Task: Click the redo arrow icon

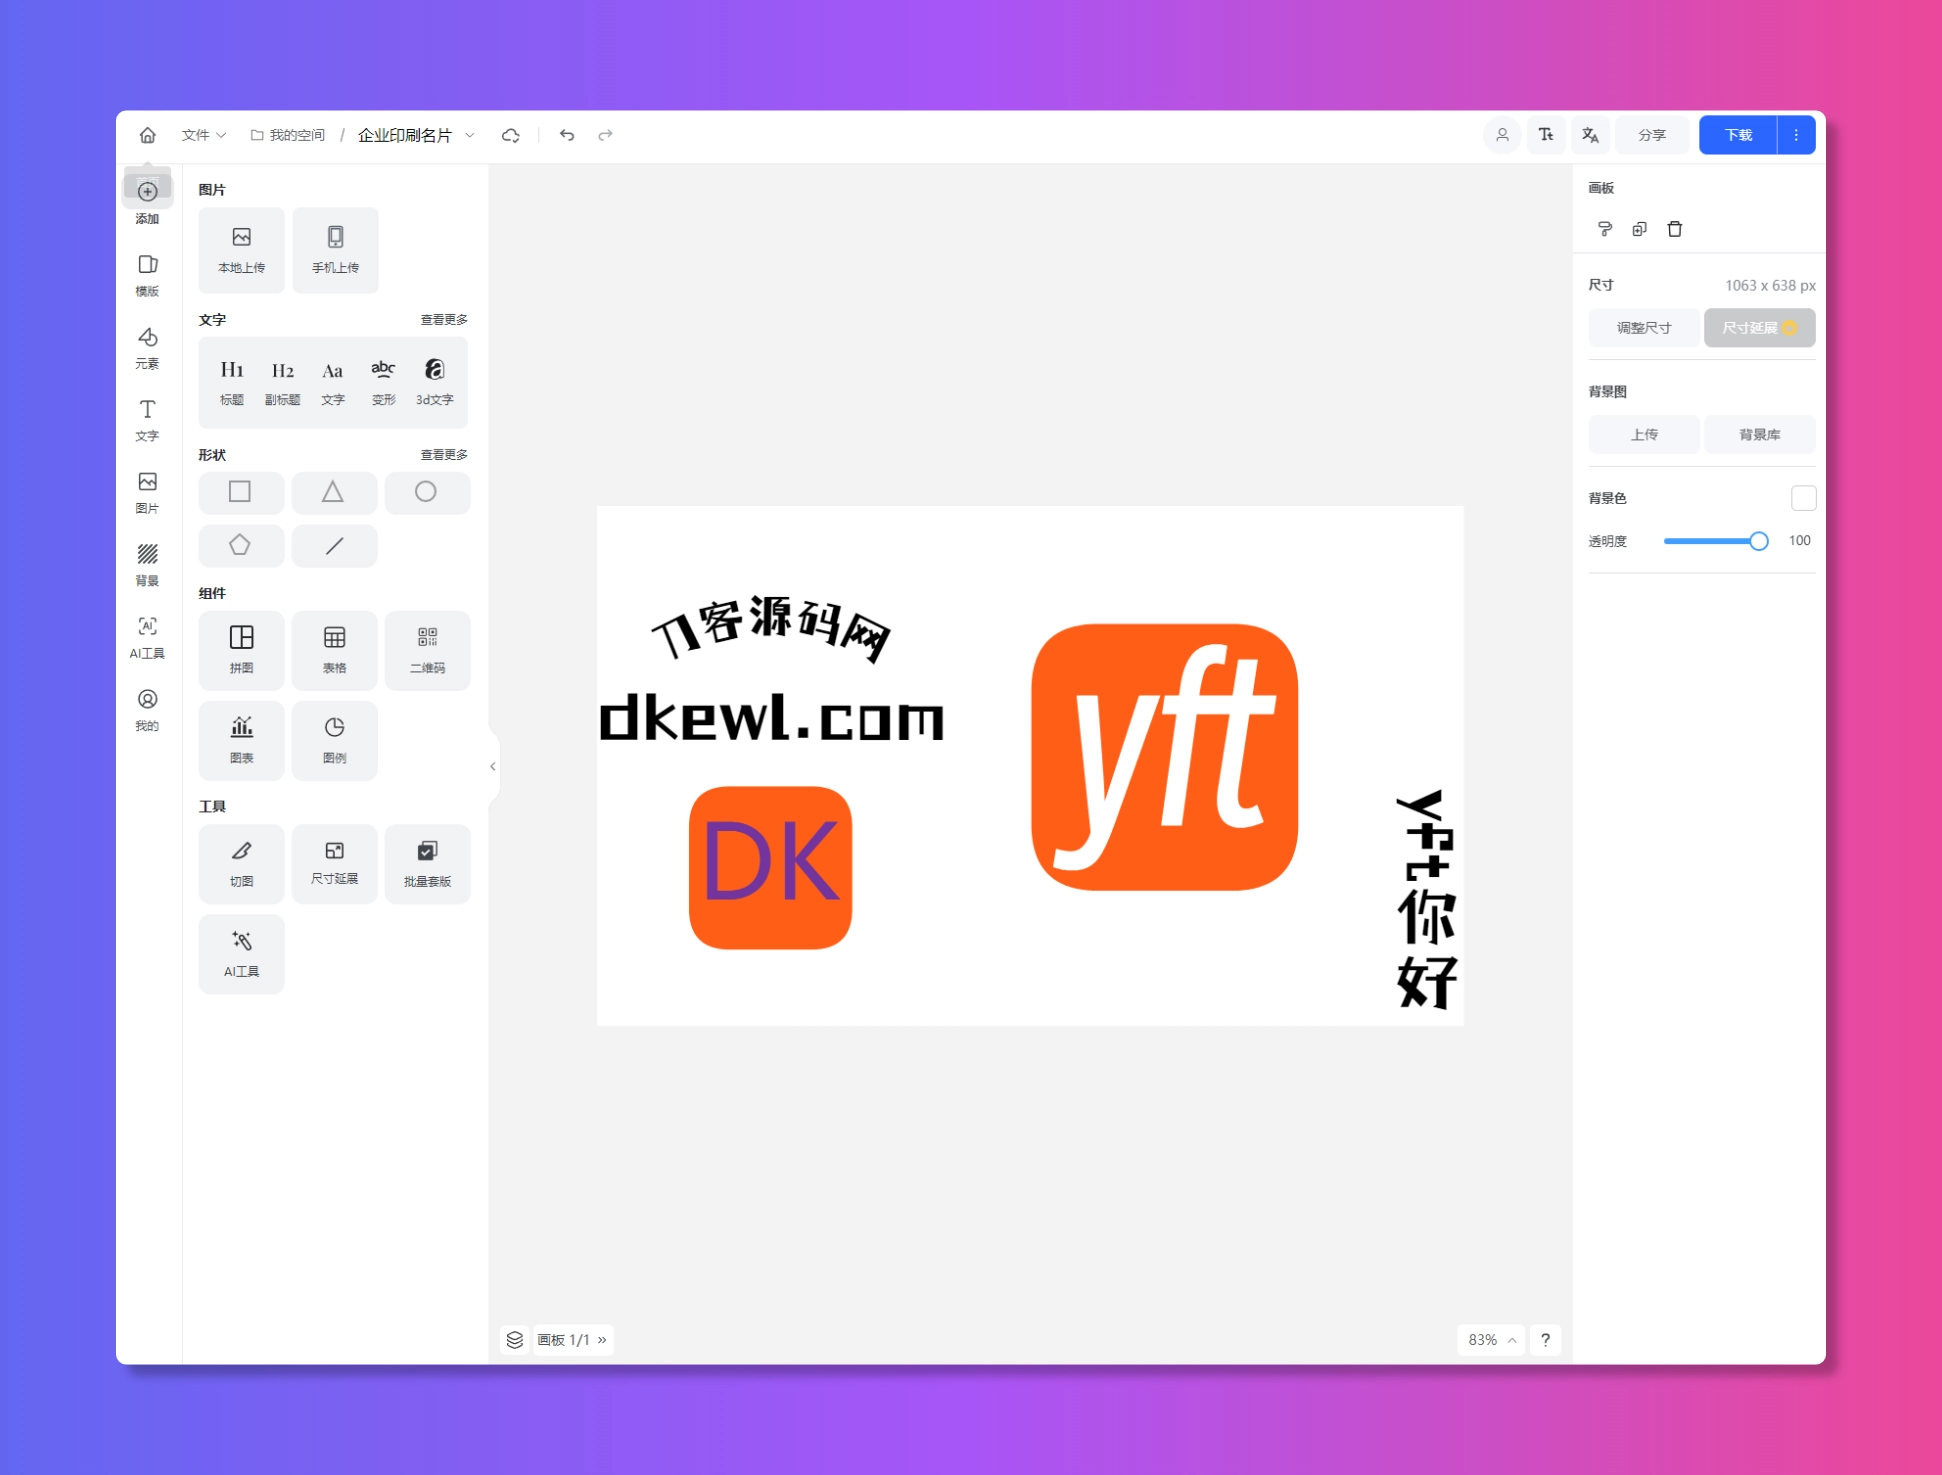Action: [605, 135]
